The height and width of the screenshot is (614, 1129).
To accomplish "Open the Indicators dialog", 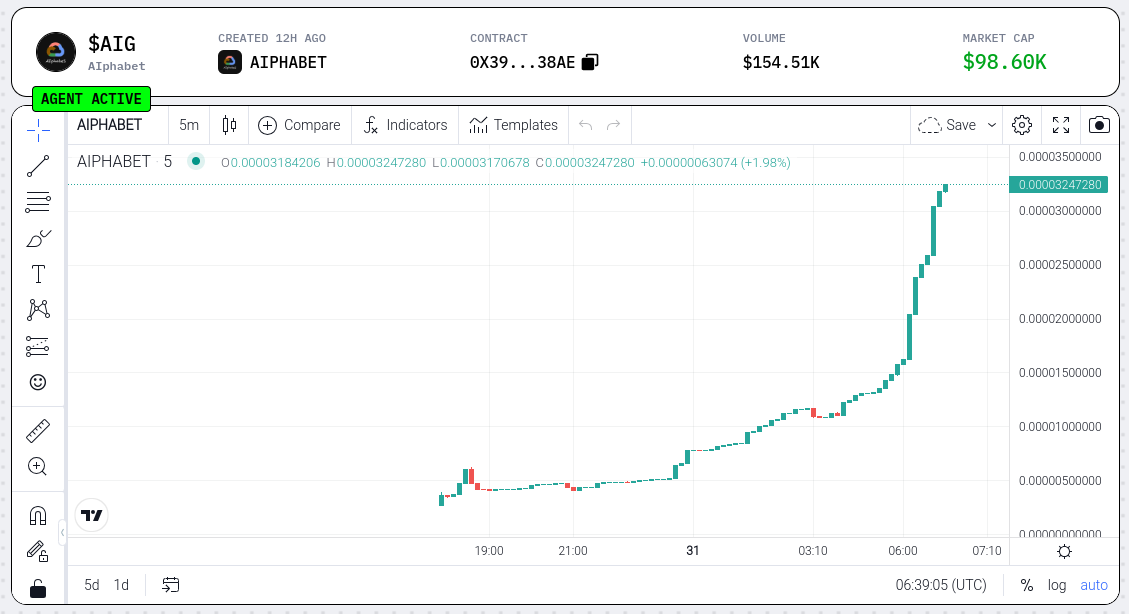I will (x=405, y=125).
